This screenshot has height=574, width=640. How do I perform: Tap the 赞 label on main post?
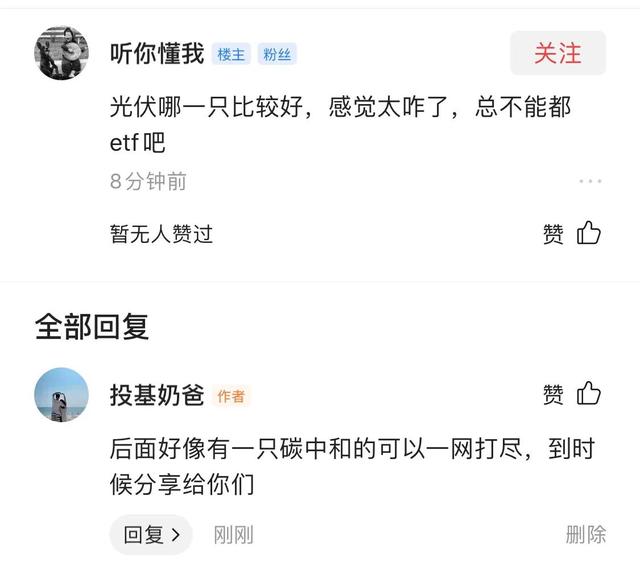(553, 234)
